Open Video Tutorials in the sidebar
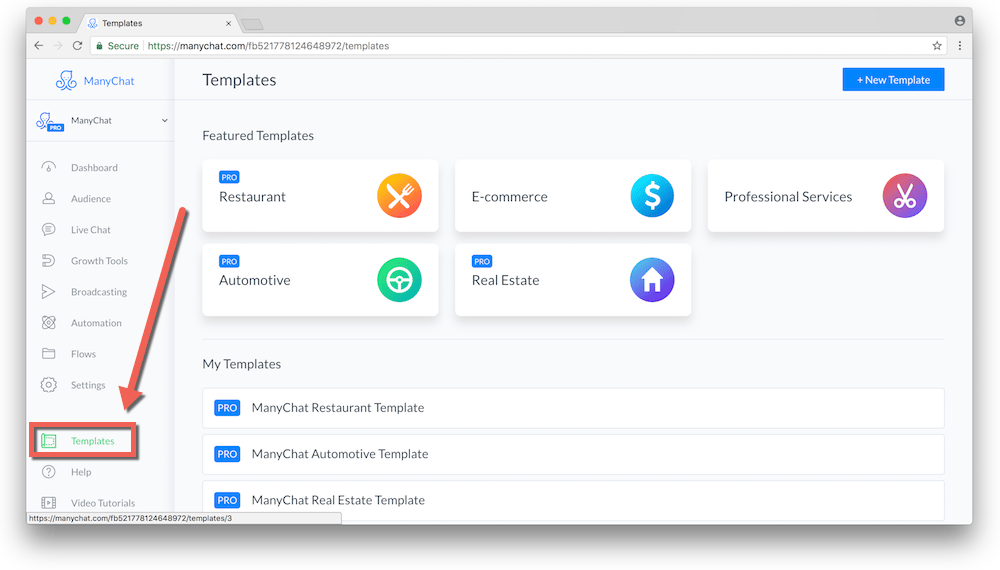This screenshot has width=1000, height=570. pyautogui.click(x=103, y=503)
